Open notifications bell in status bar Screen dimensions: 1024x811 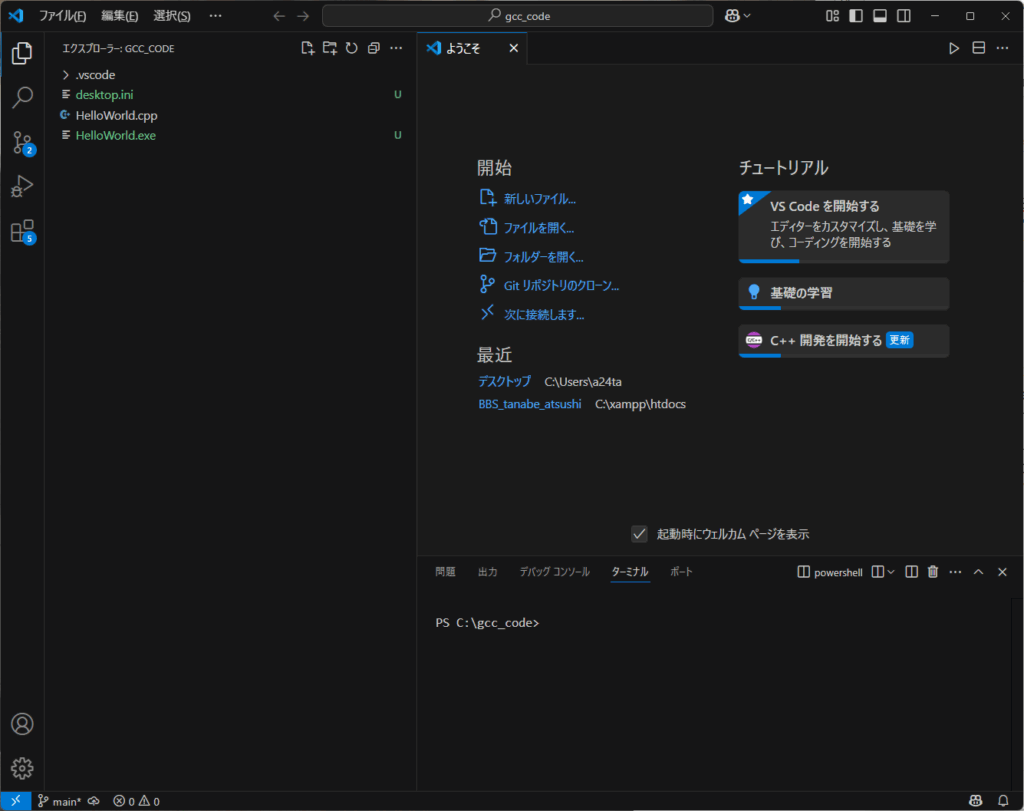point(1003,801)
